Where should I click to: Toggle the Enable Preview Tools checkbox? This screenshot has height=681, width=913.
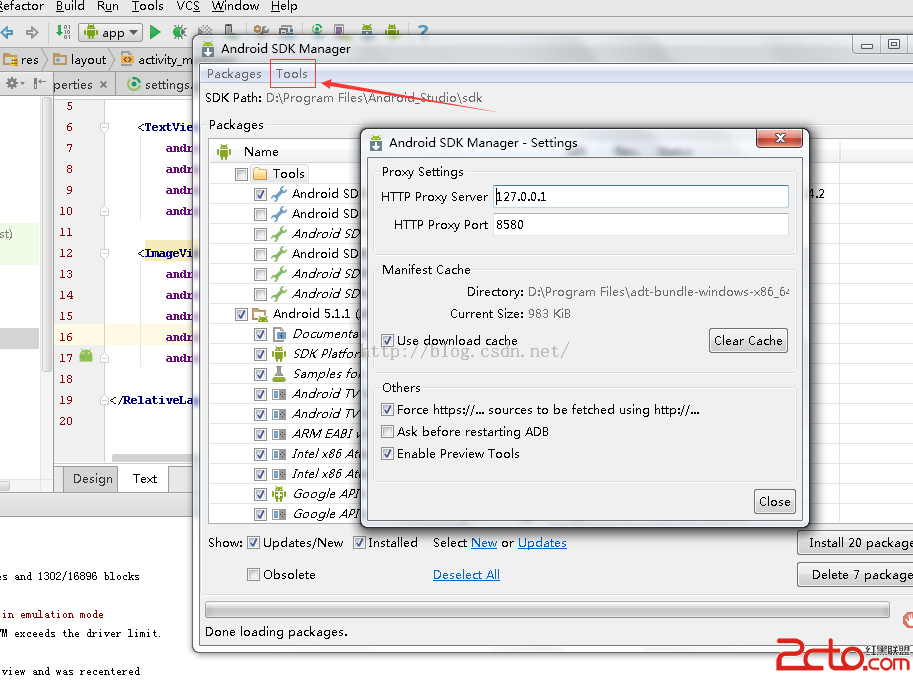(x=388, y=454)
